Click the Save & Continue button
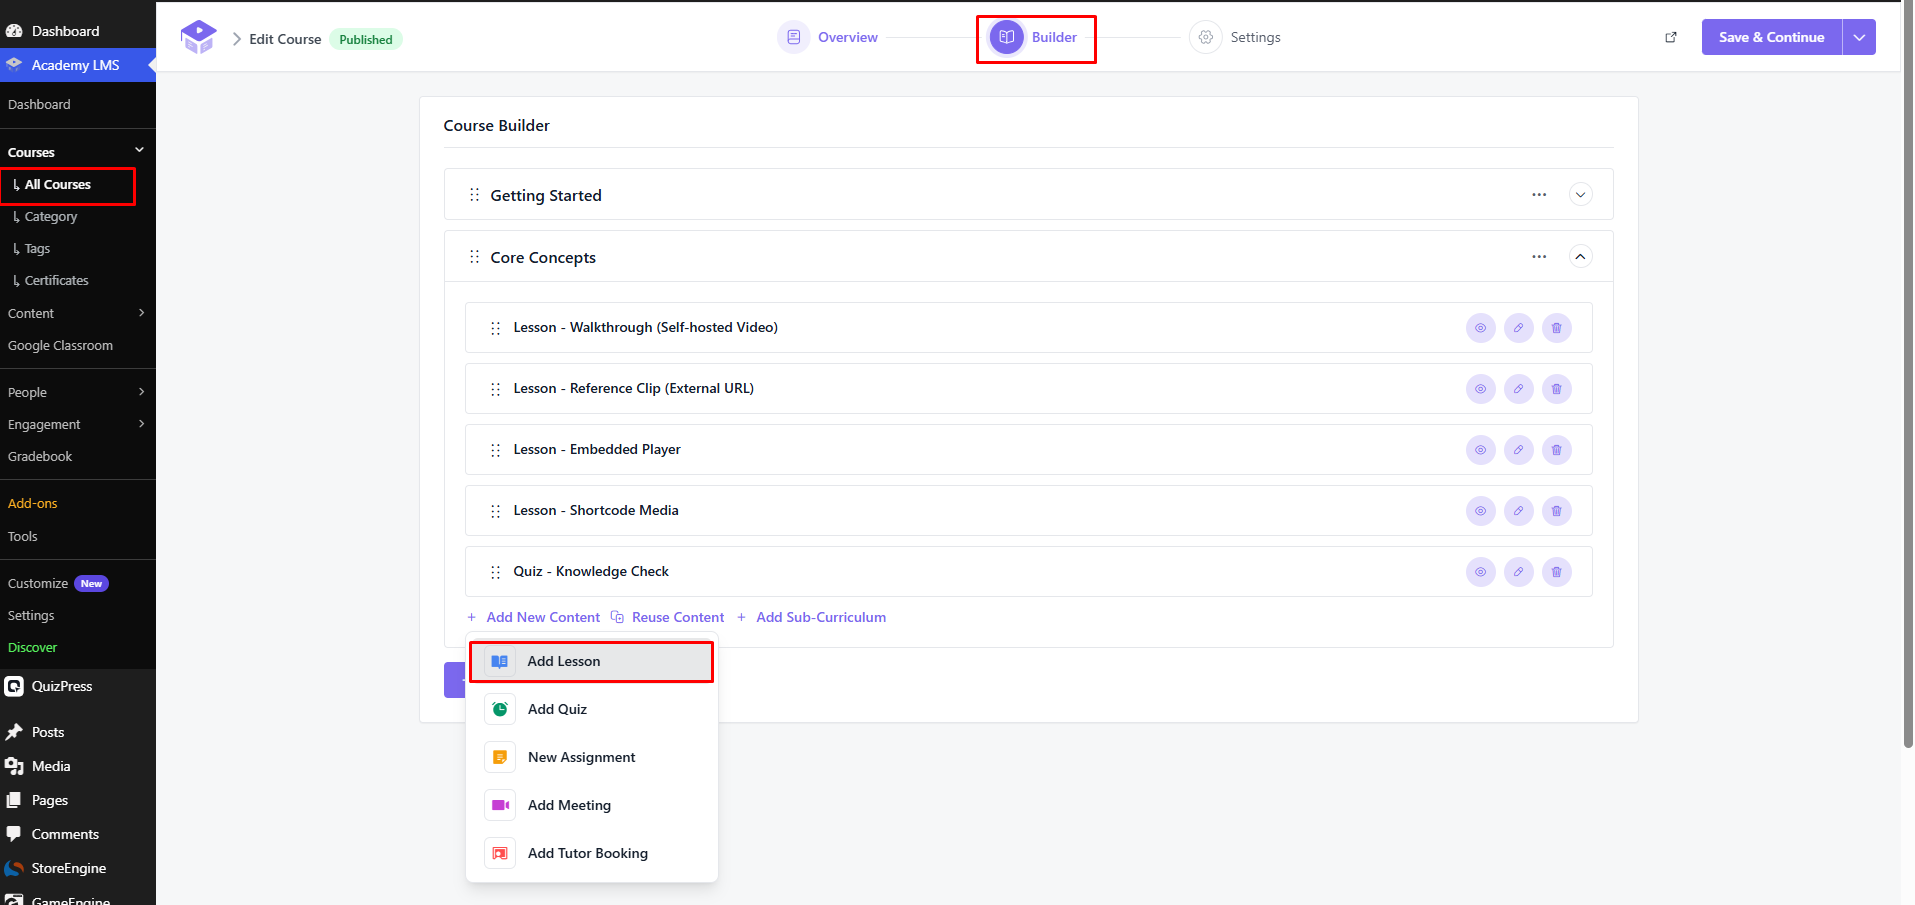 coord(1771,37)
